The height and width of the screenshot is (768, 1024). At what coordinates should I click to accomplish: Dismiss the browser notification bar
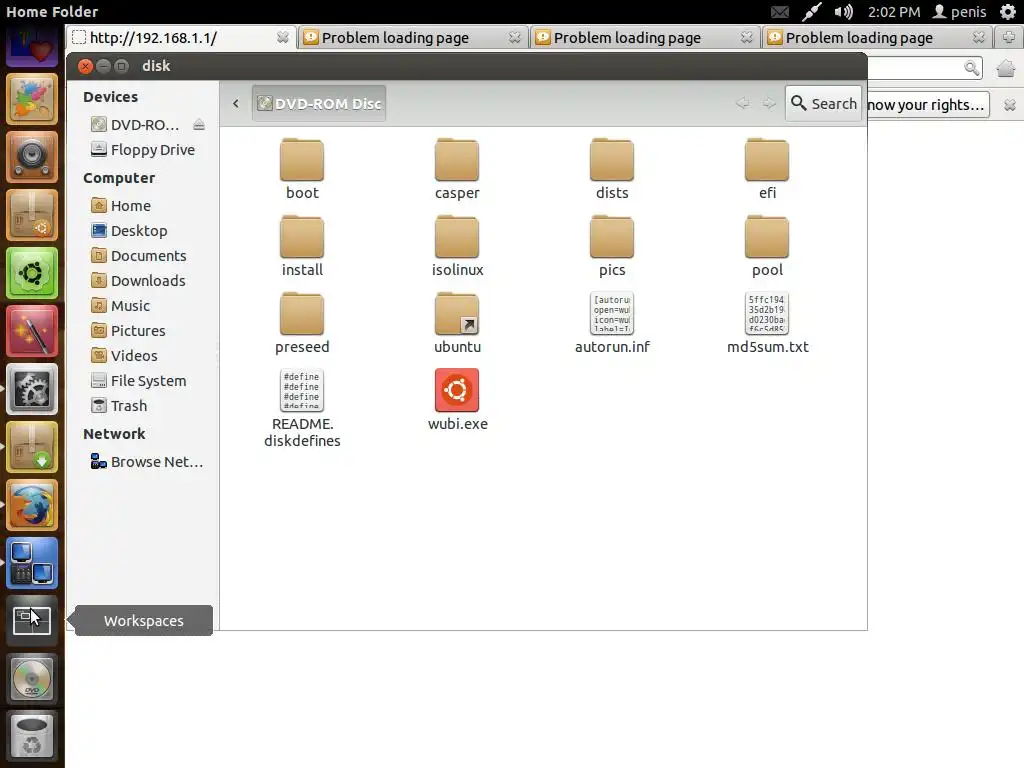pos(1010,104)
